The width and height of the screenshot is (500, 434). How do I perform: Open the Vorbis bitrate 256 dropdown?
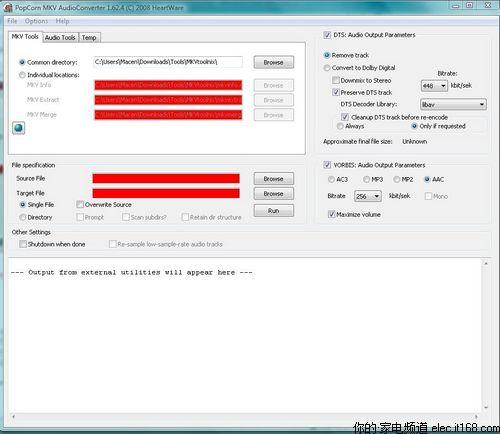368,196
